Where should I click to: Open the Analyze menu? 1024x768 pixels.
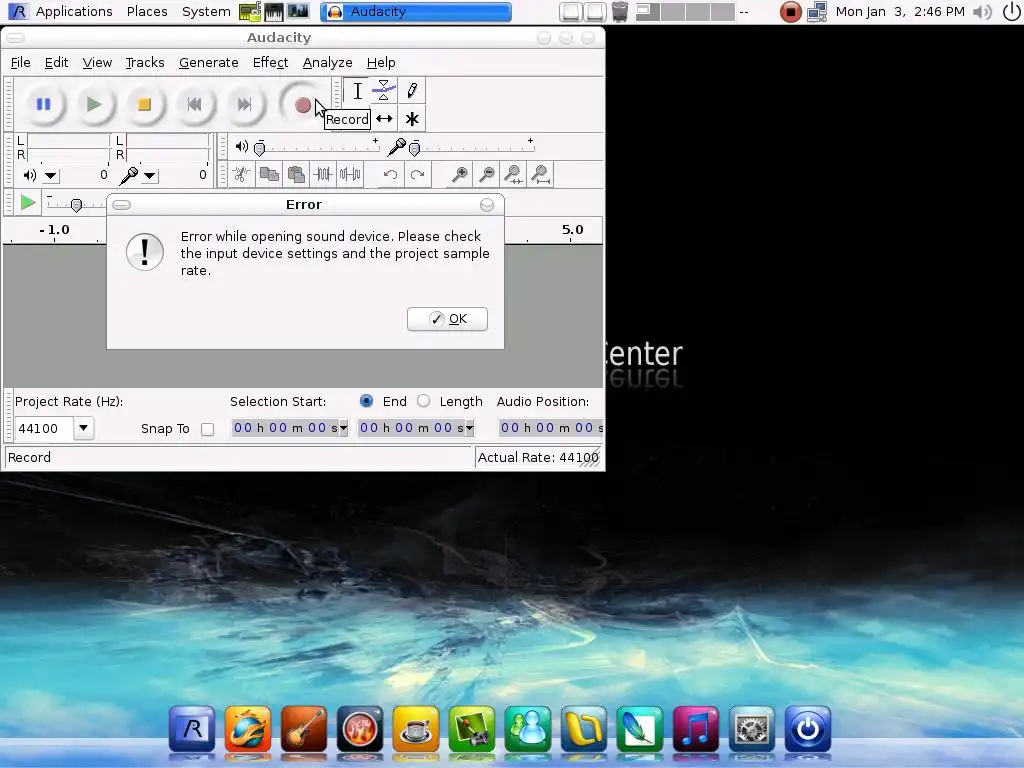tap(327, 63)
